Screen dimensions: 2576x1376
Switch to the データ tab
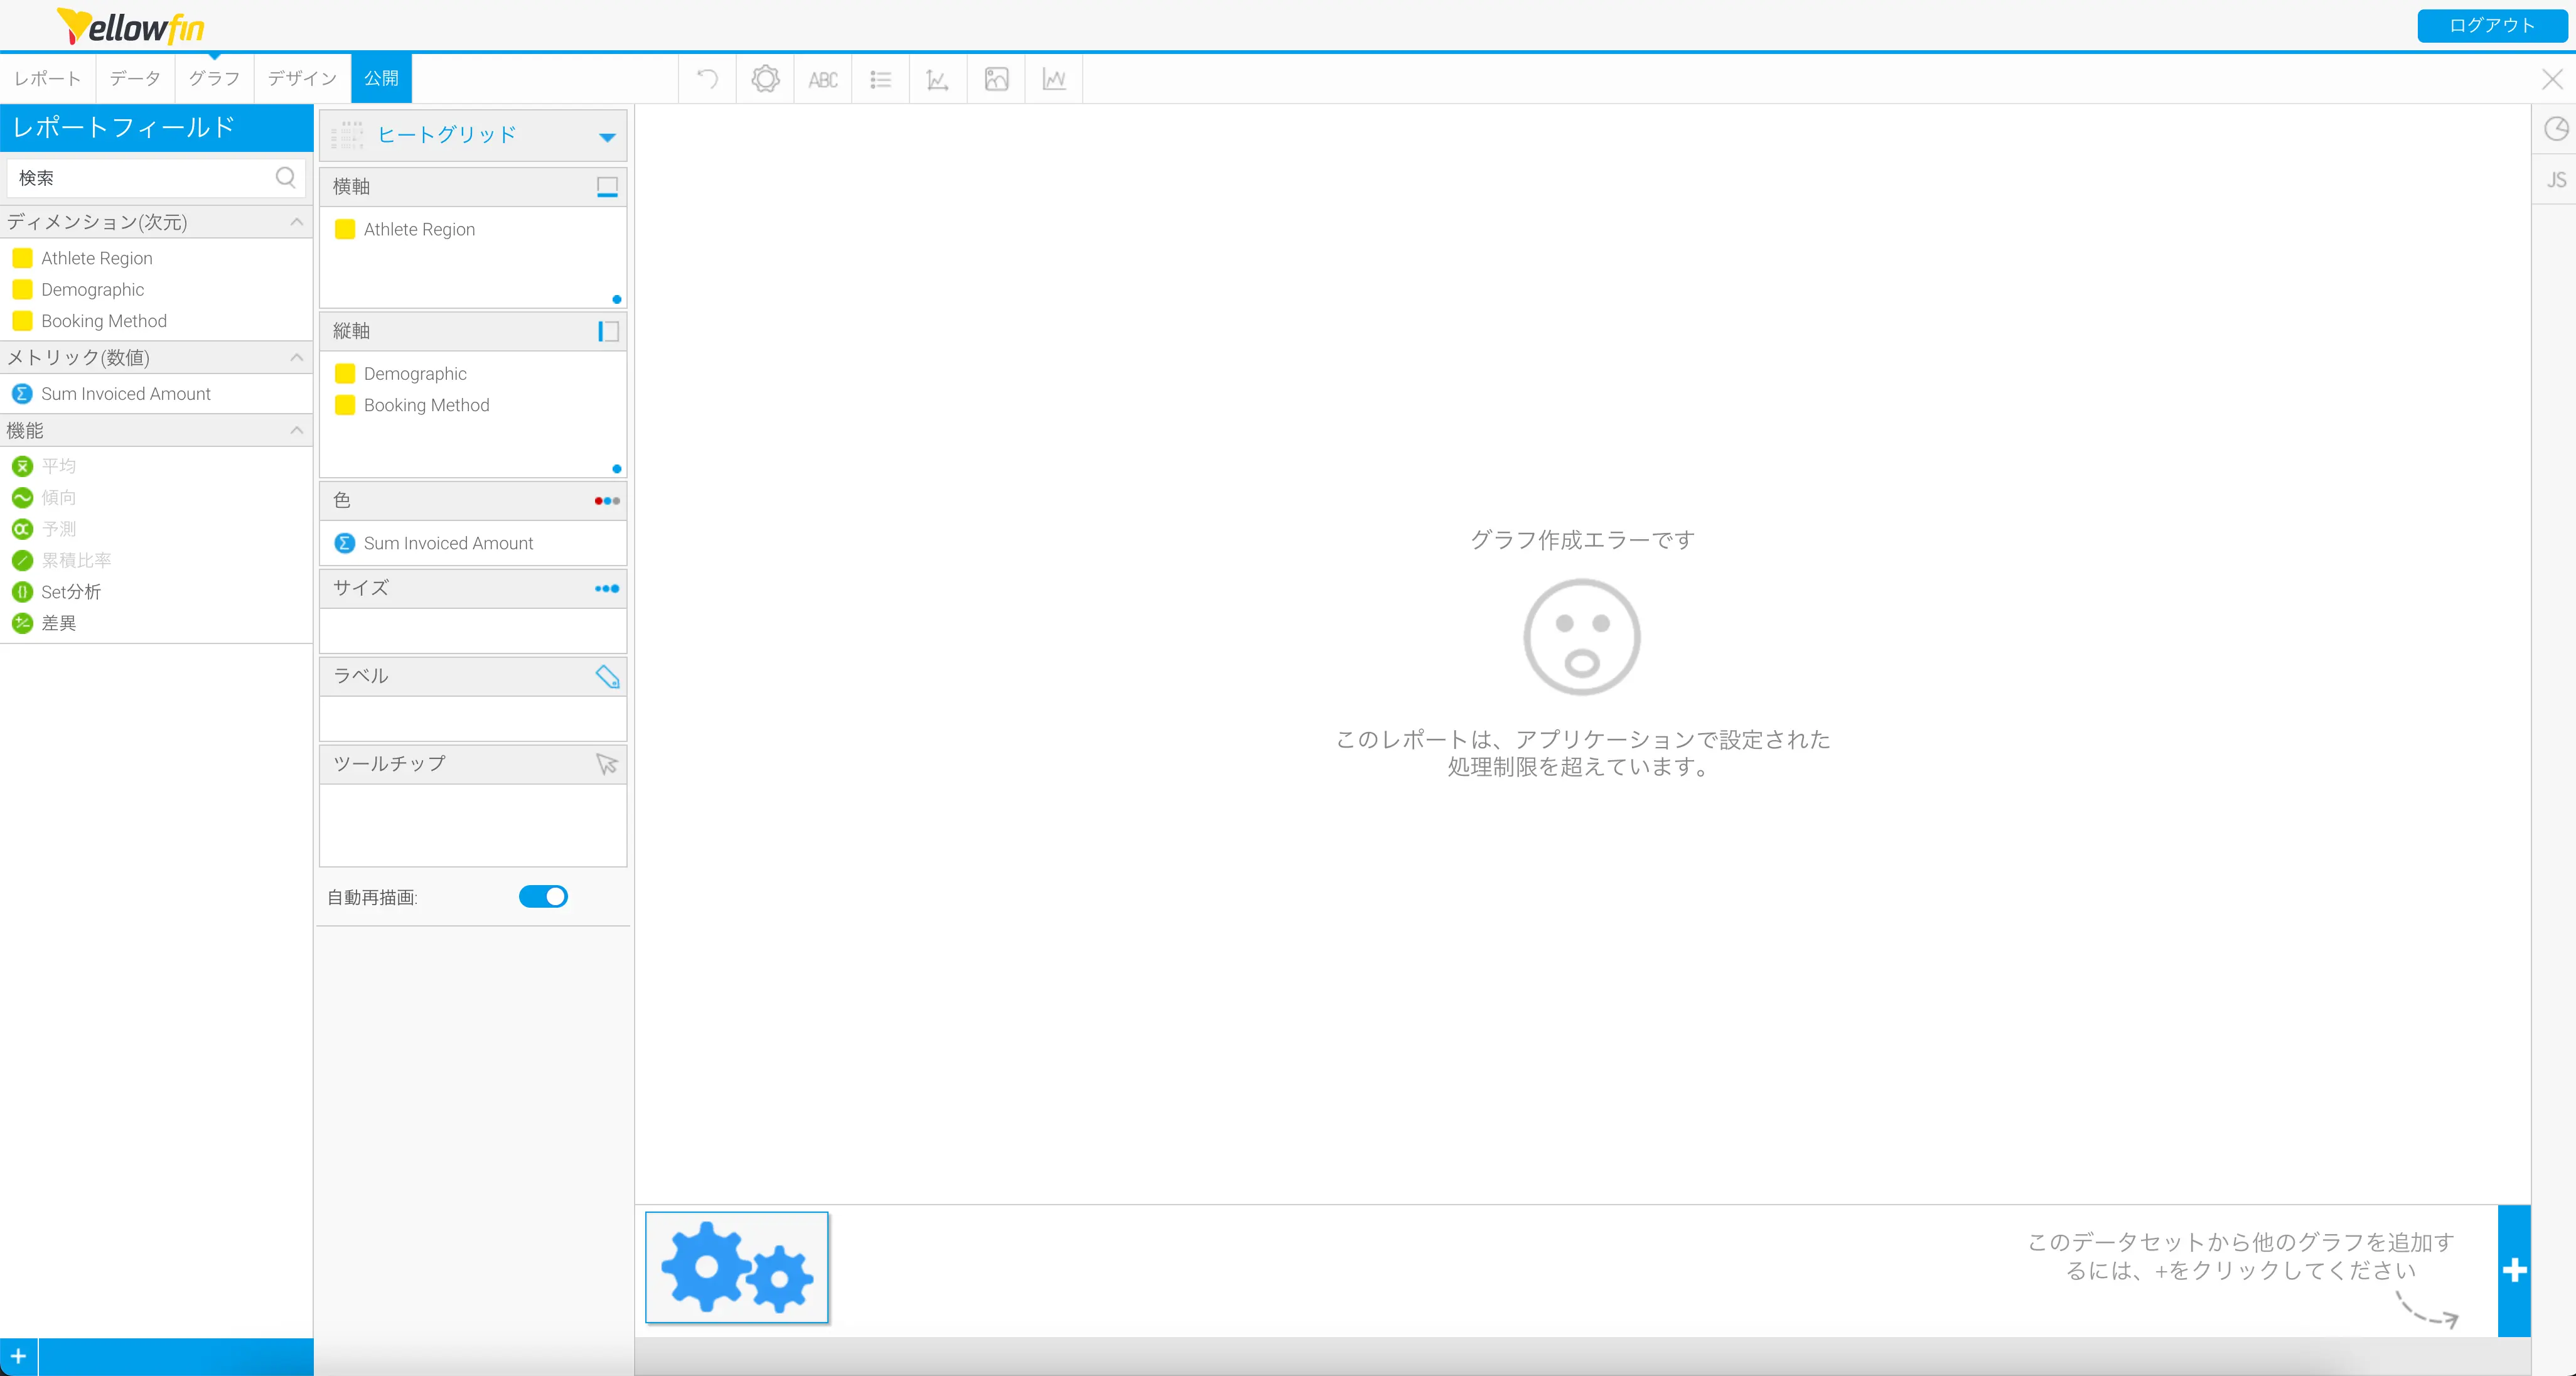tap(135, 78)
